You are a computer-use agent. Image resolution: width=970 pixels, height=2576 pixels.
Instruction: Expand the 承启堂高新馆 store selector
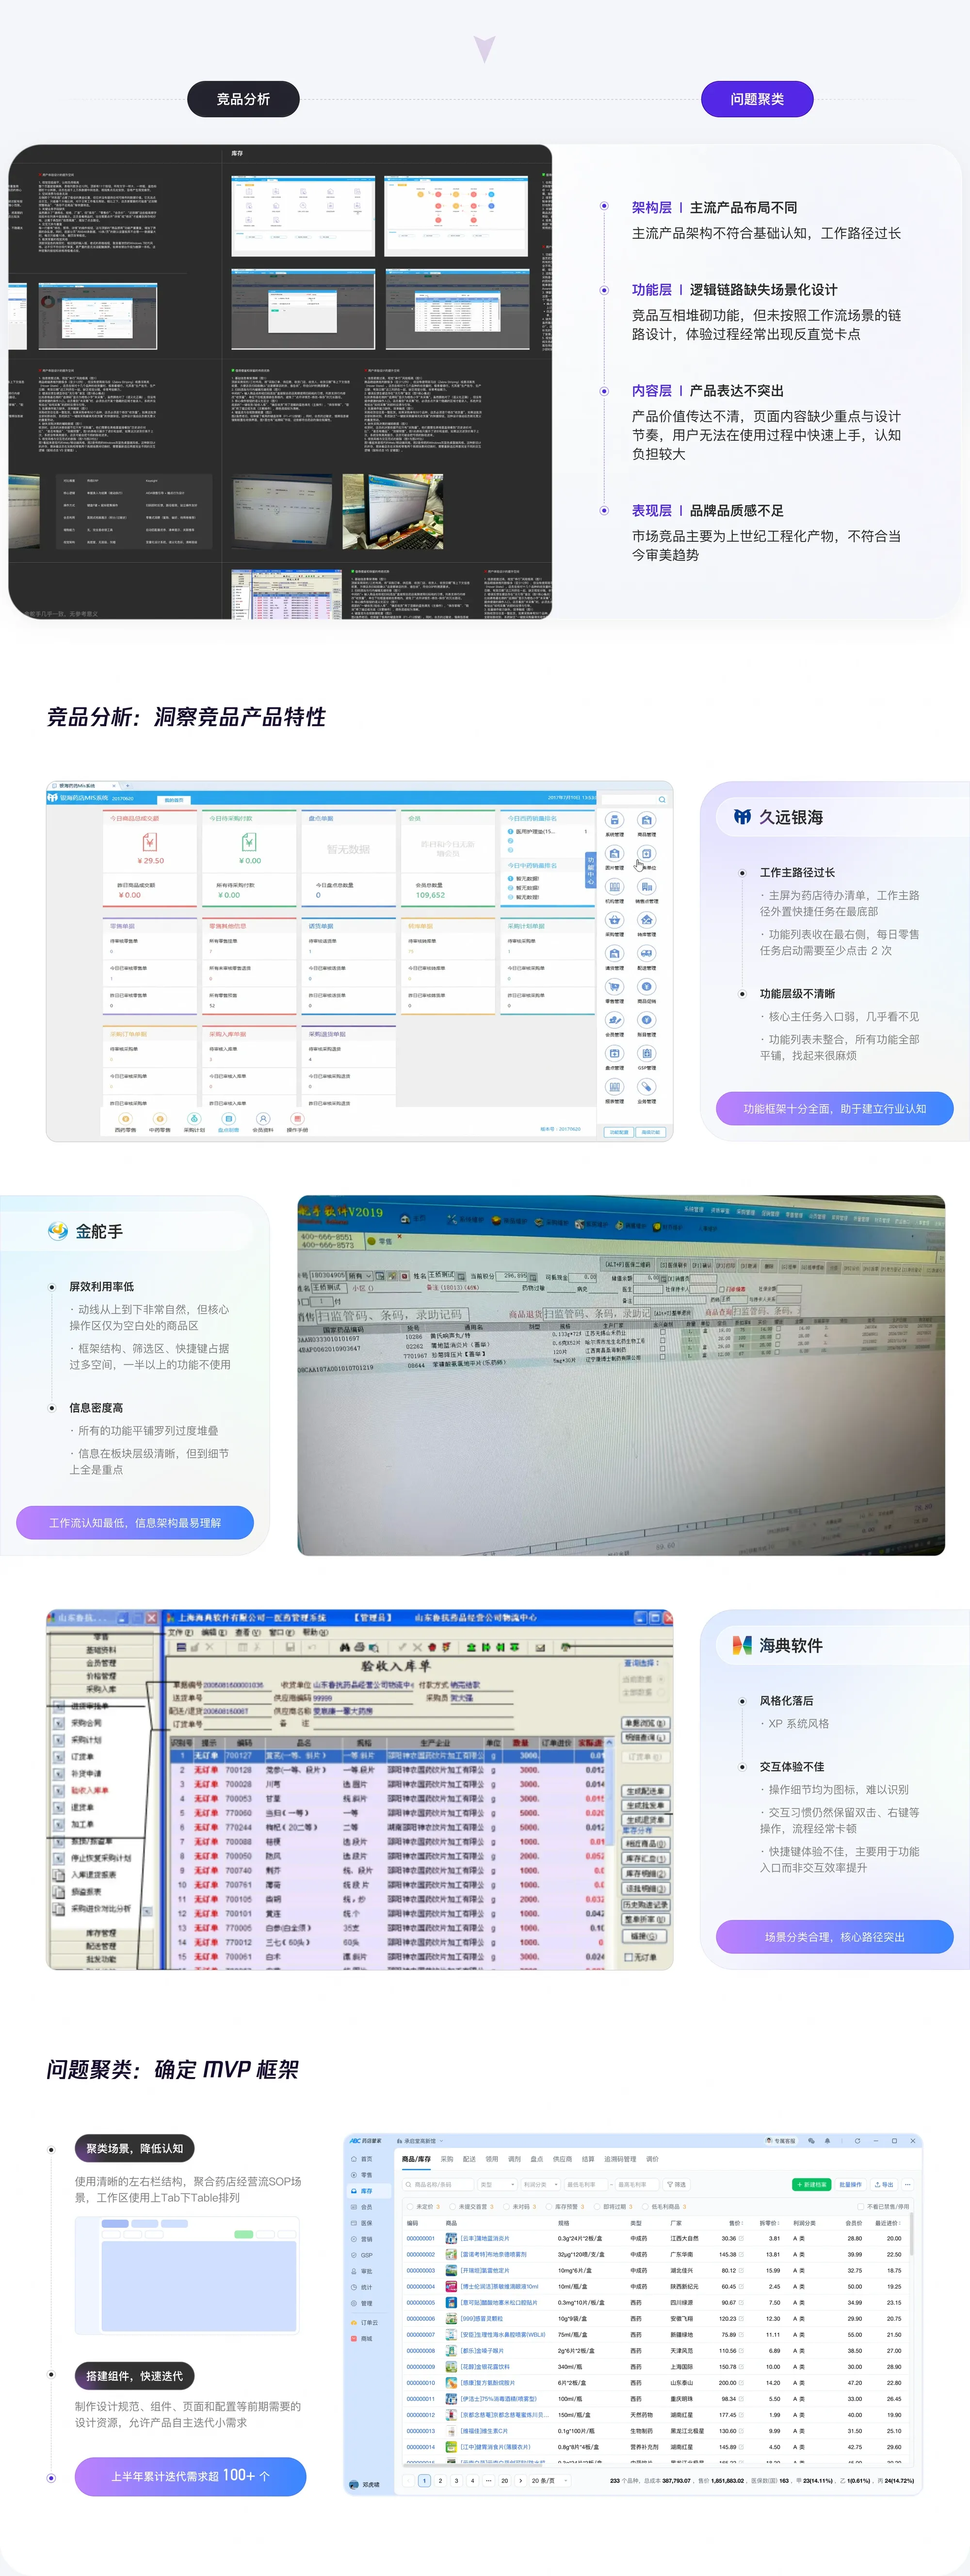(419, 2141)
